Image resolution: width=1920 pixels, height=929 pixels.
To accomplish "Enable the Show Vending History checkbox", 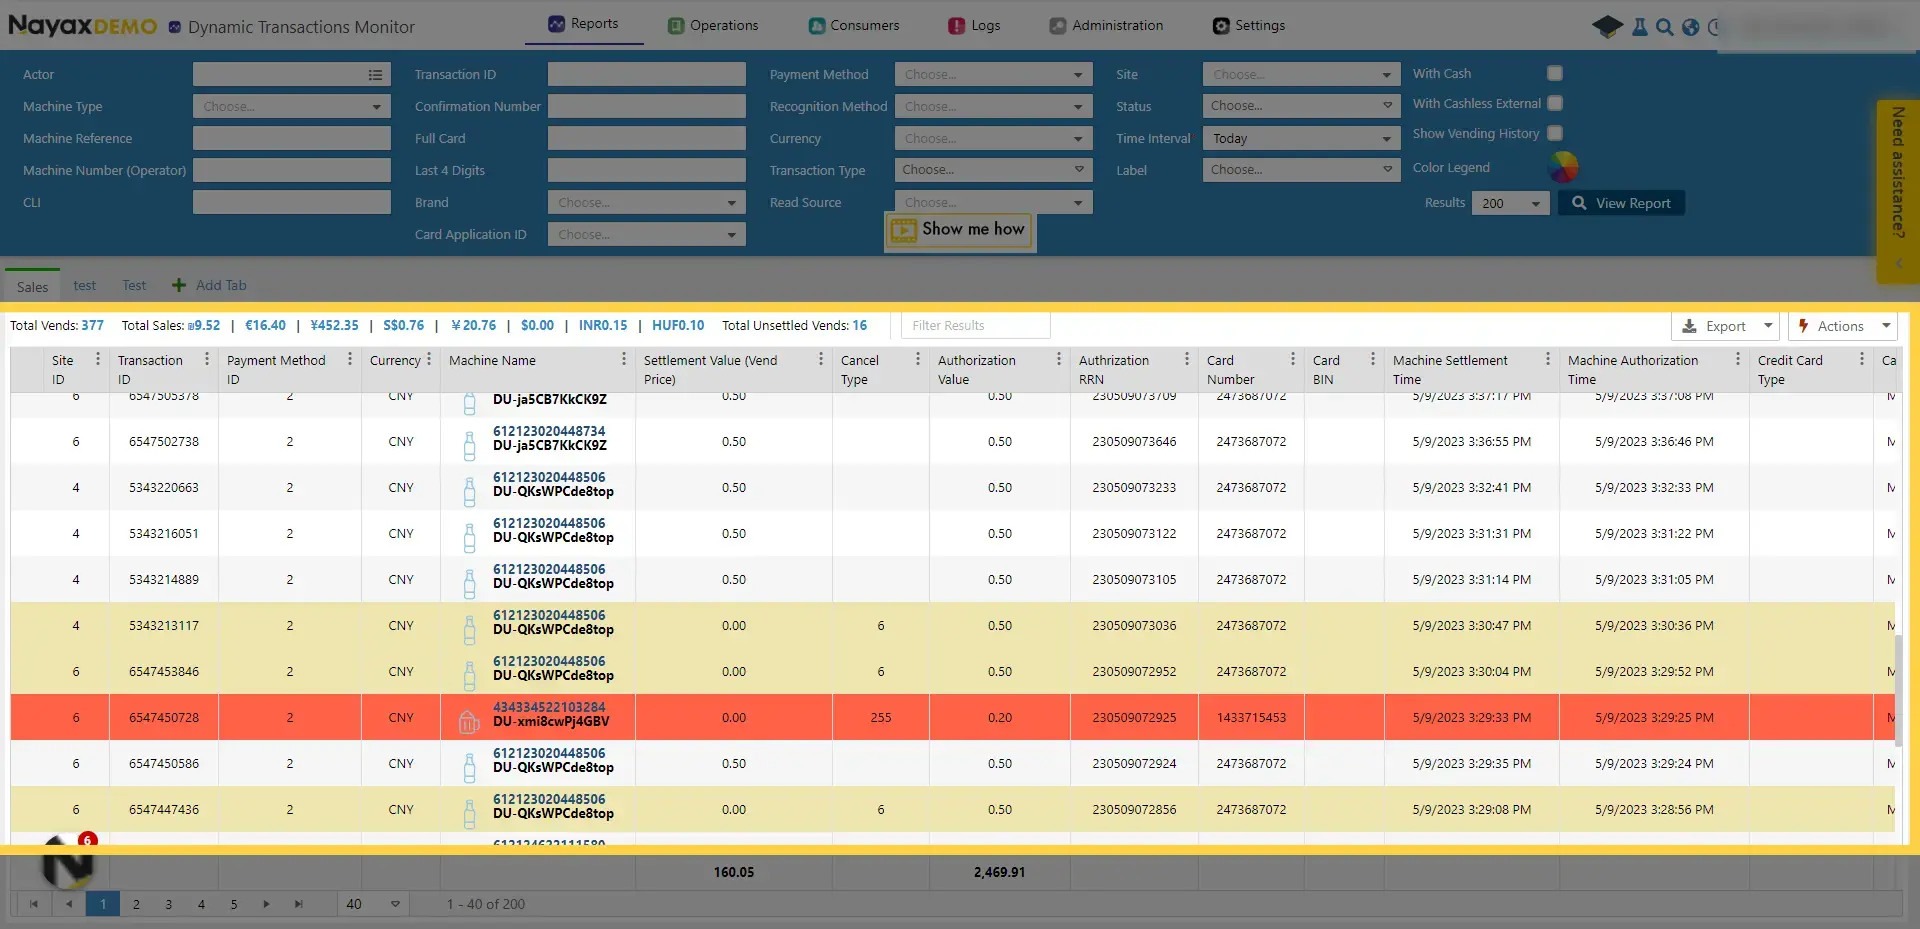I will coord(1555,133).
